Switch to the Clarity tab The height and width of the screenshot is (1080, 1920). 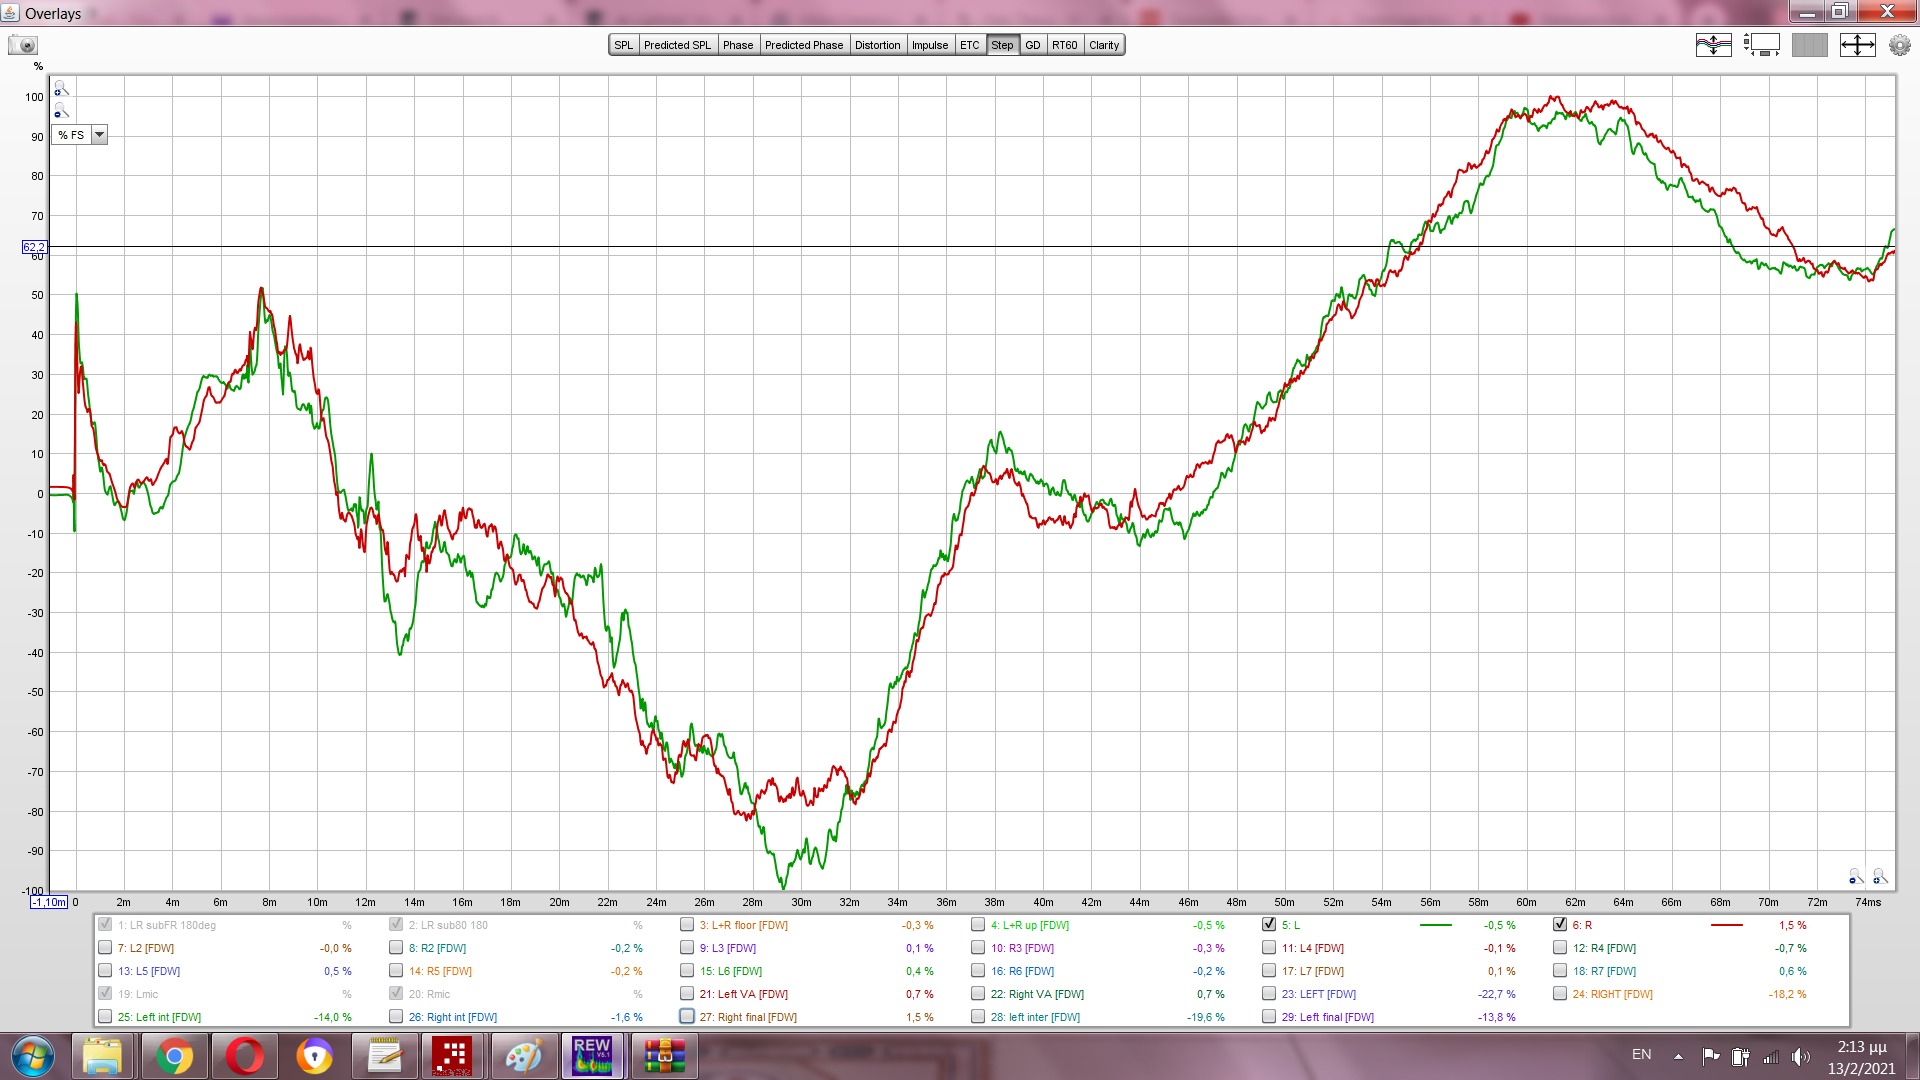pos(1104,45)
